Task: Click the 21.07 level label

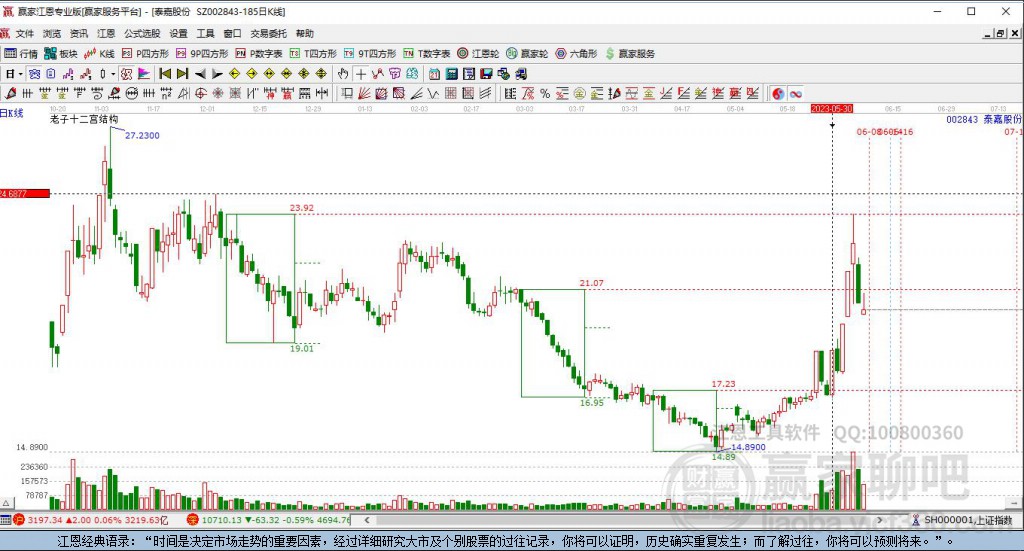Action: click(592, 283)
